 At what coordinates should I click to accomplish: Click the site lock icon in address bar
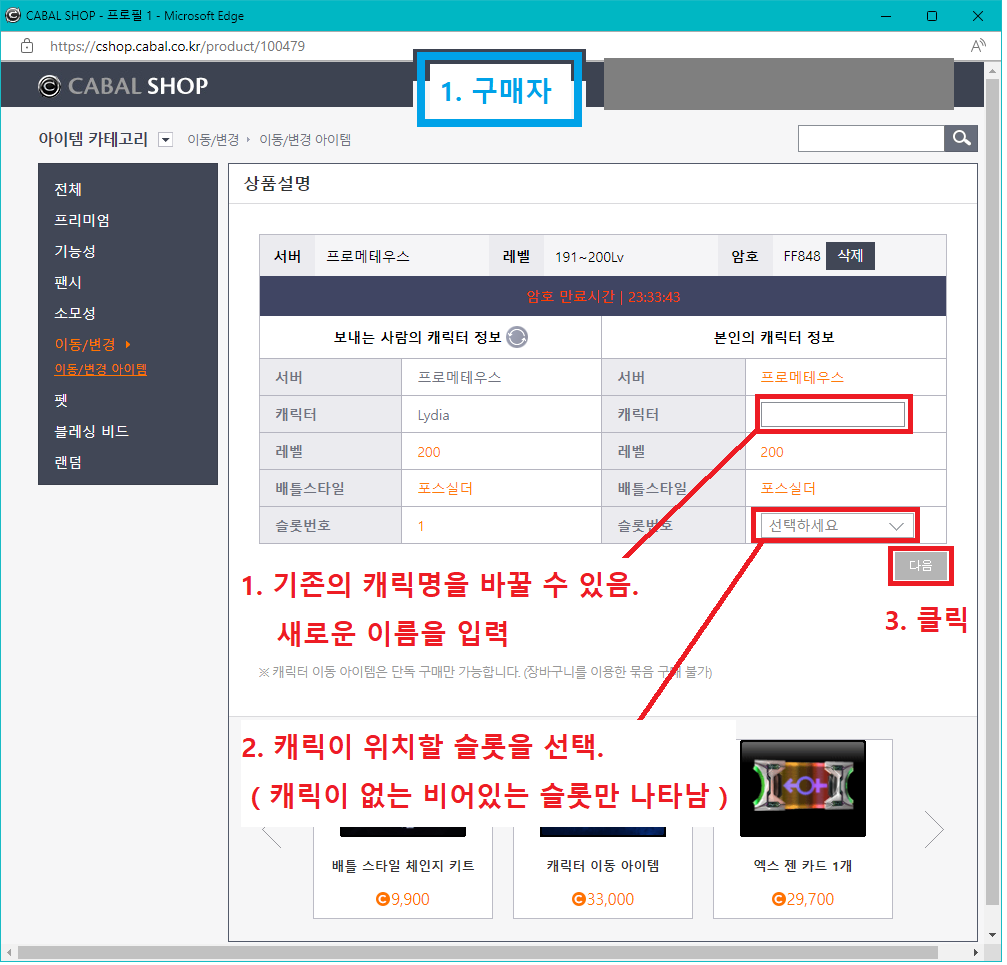(x=27, y=46)
